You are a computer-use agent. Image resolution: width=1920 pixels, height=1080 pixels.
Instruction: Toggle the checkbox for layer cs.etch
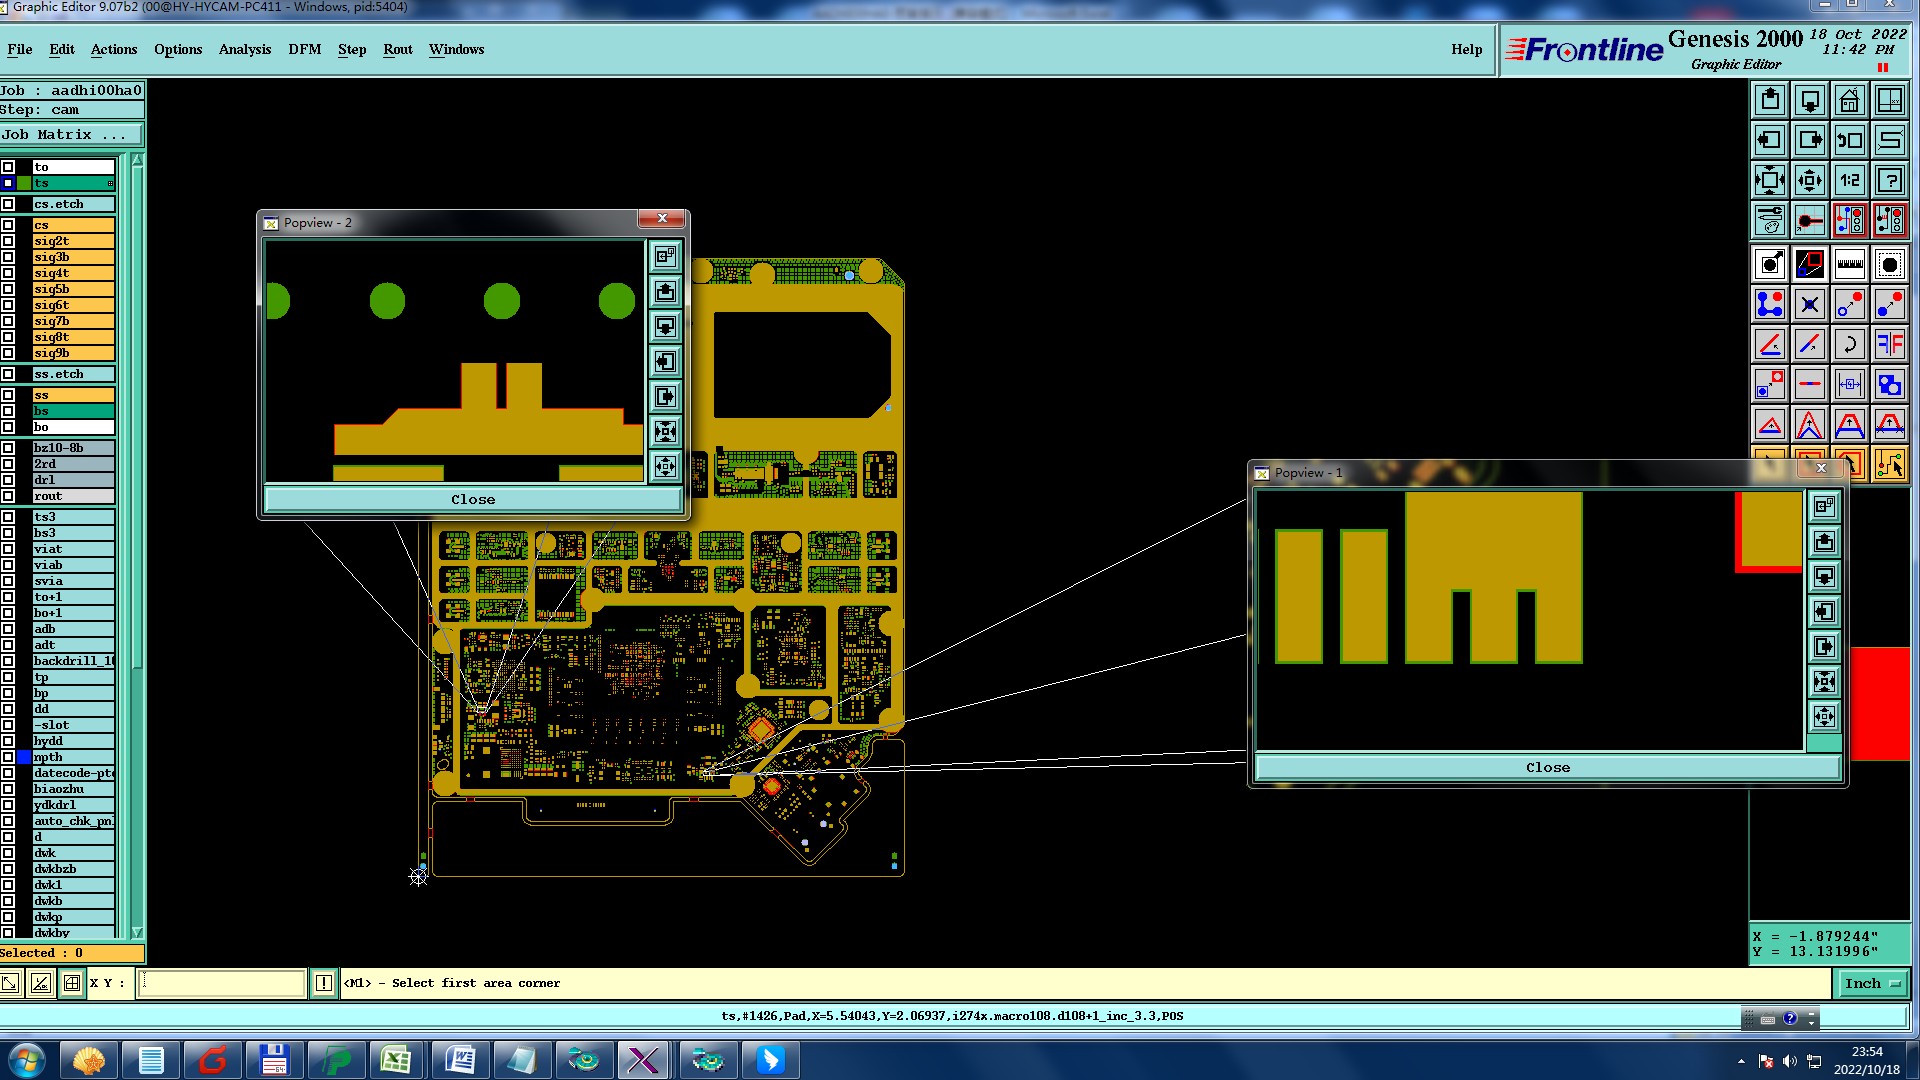8,204
